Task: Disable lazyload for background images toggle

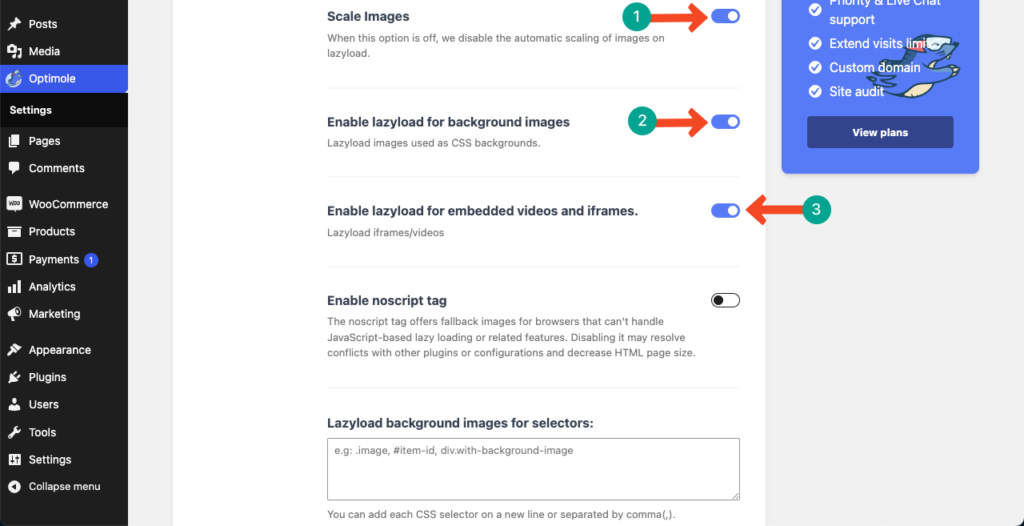Action: coord(725,122)
